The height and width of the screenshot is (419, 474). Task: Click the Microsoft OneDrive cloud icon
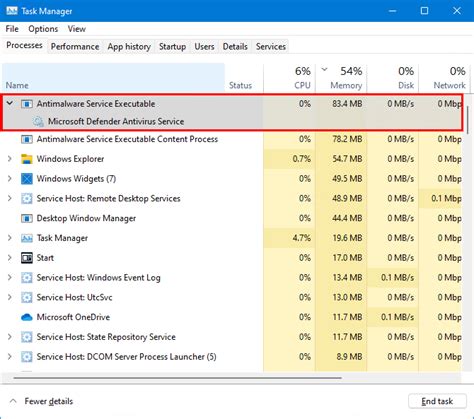point(27,317)
